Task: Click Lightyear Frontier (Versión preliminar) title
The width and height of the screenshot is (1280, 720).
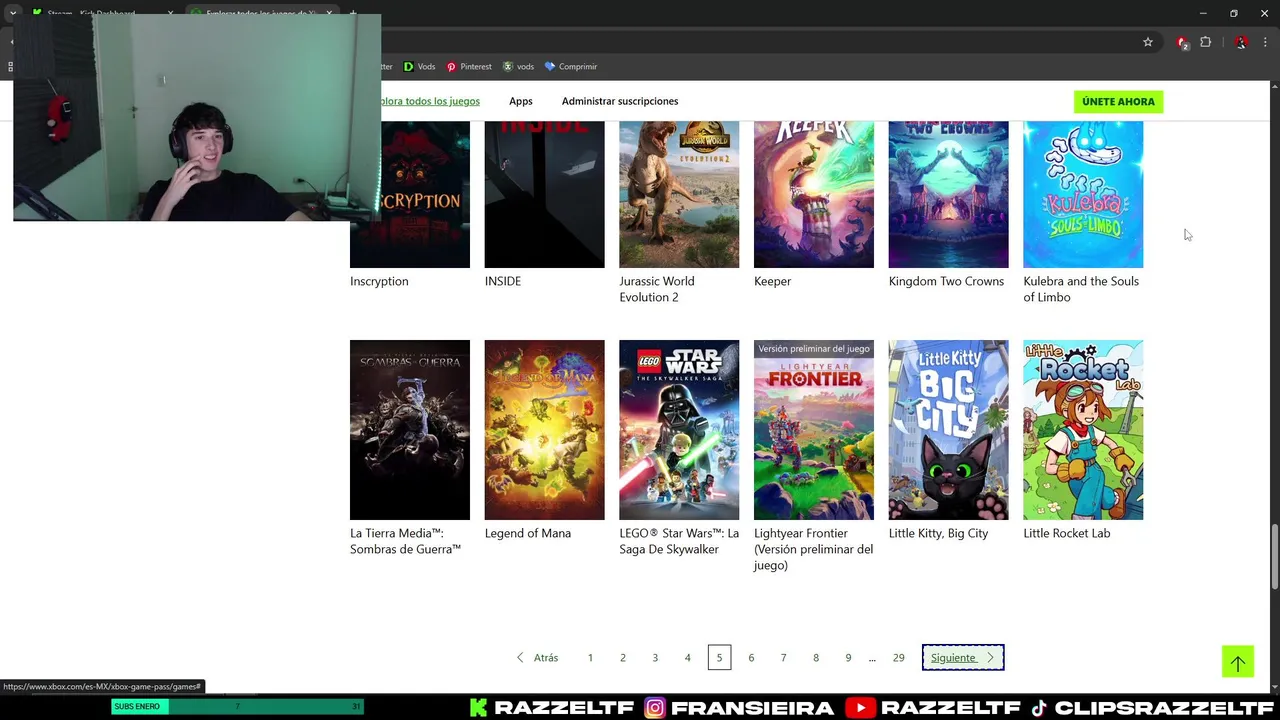Action: [813, 549]
